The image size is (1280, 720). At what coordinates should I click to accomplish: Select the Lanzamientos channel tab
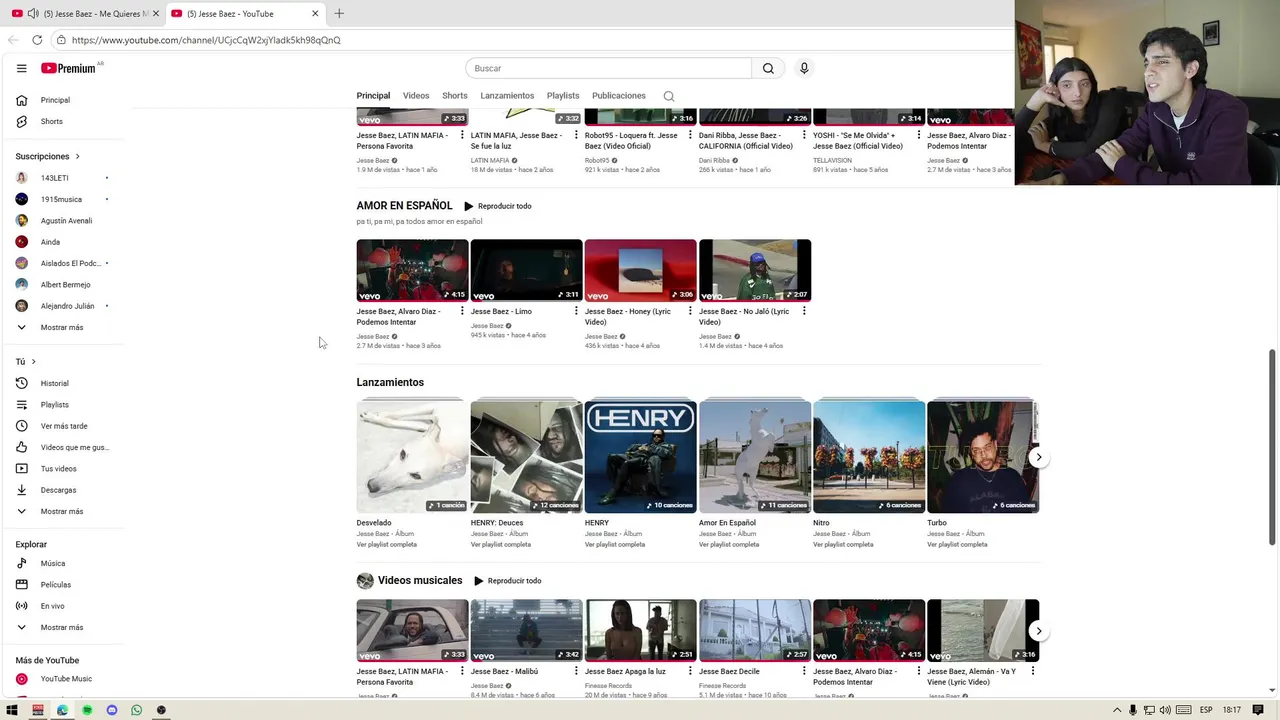(x=507, y=96)
